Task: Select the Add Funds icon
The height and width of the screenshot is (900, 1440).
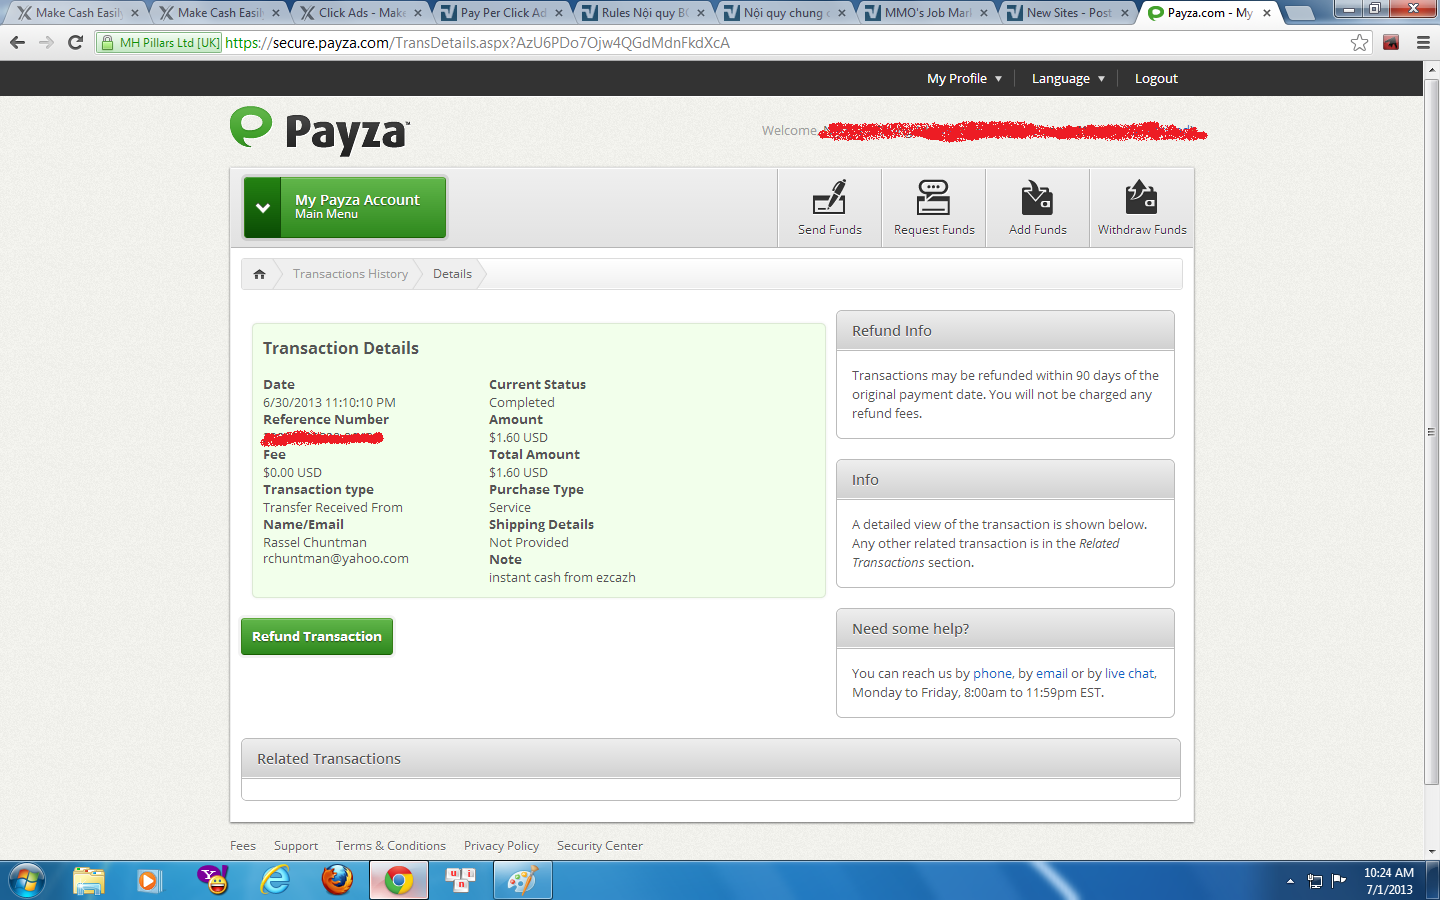Action: pyautogui.click(x=1038, y=208)
